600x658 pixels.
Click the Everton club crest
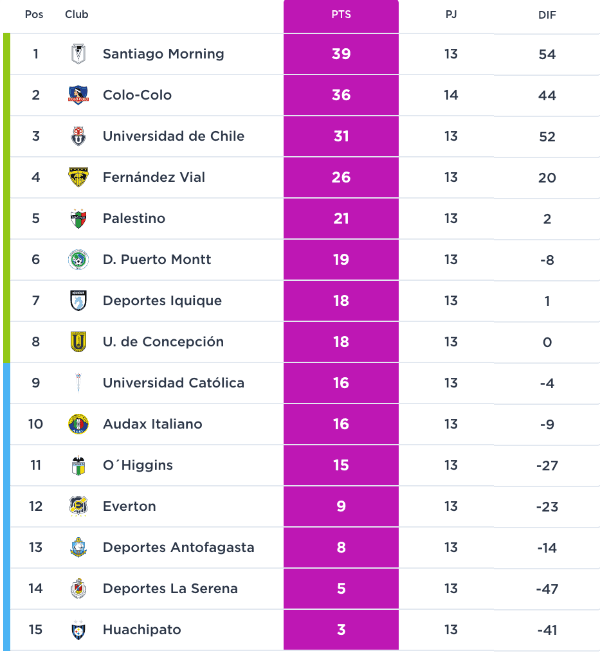pos(78,506)
